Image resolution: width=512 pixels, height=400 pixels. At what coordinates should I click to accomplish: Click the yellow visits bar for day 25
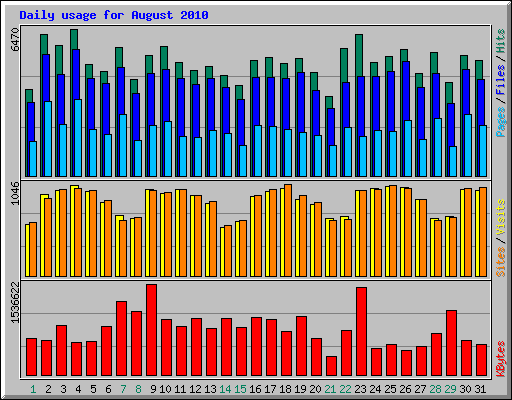tap(387, 231)
